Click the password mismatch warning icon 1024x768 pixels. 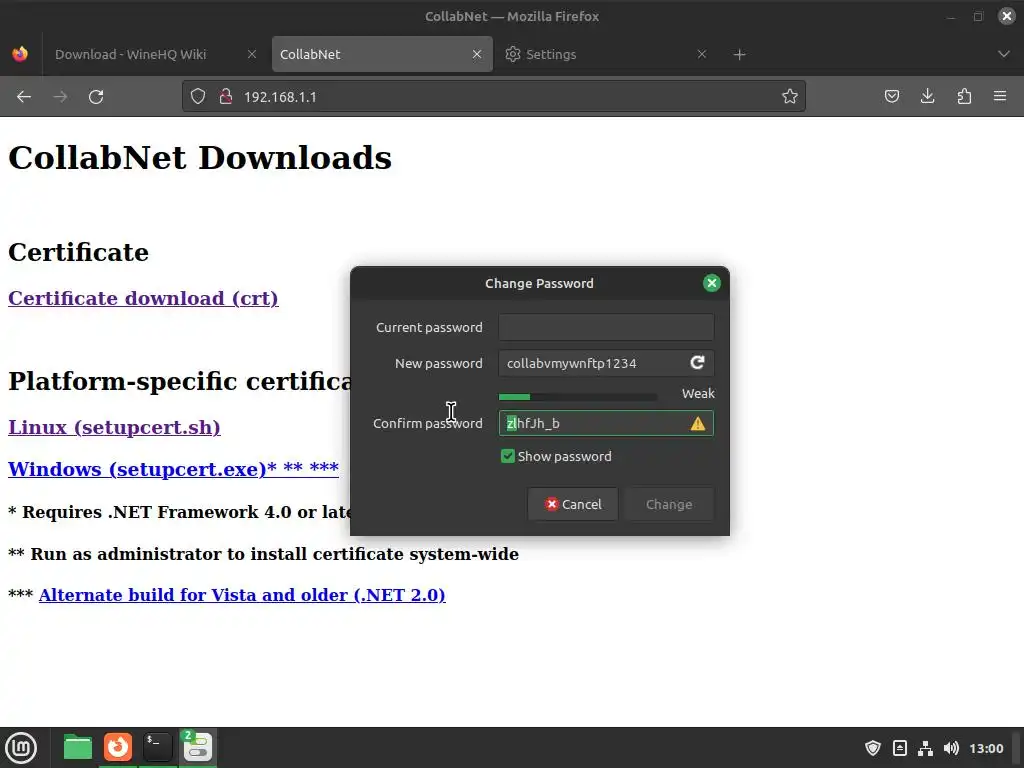tap(697, 424)
